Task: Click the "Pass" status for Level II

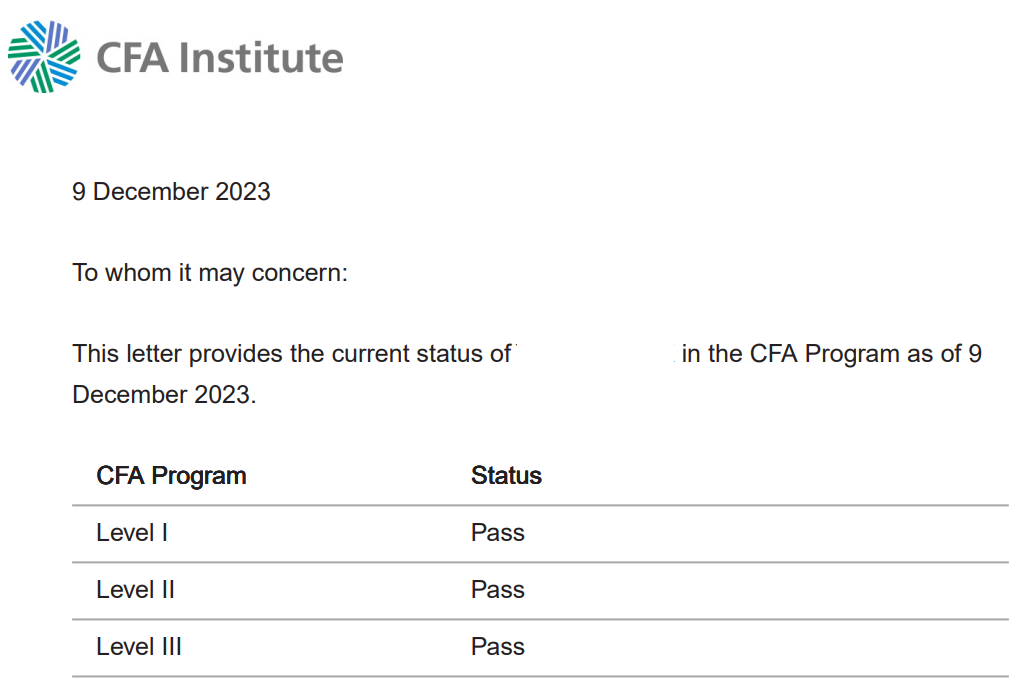Action: click(x=498, y=590)
